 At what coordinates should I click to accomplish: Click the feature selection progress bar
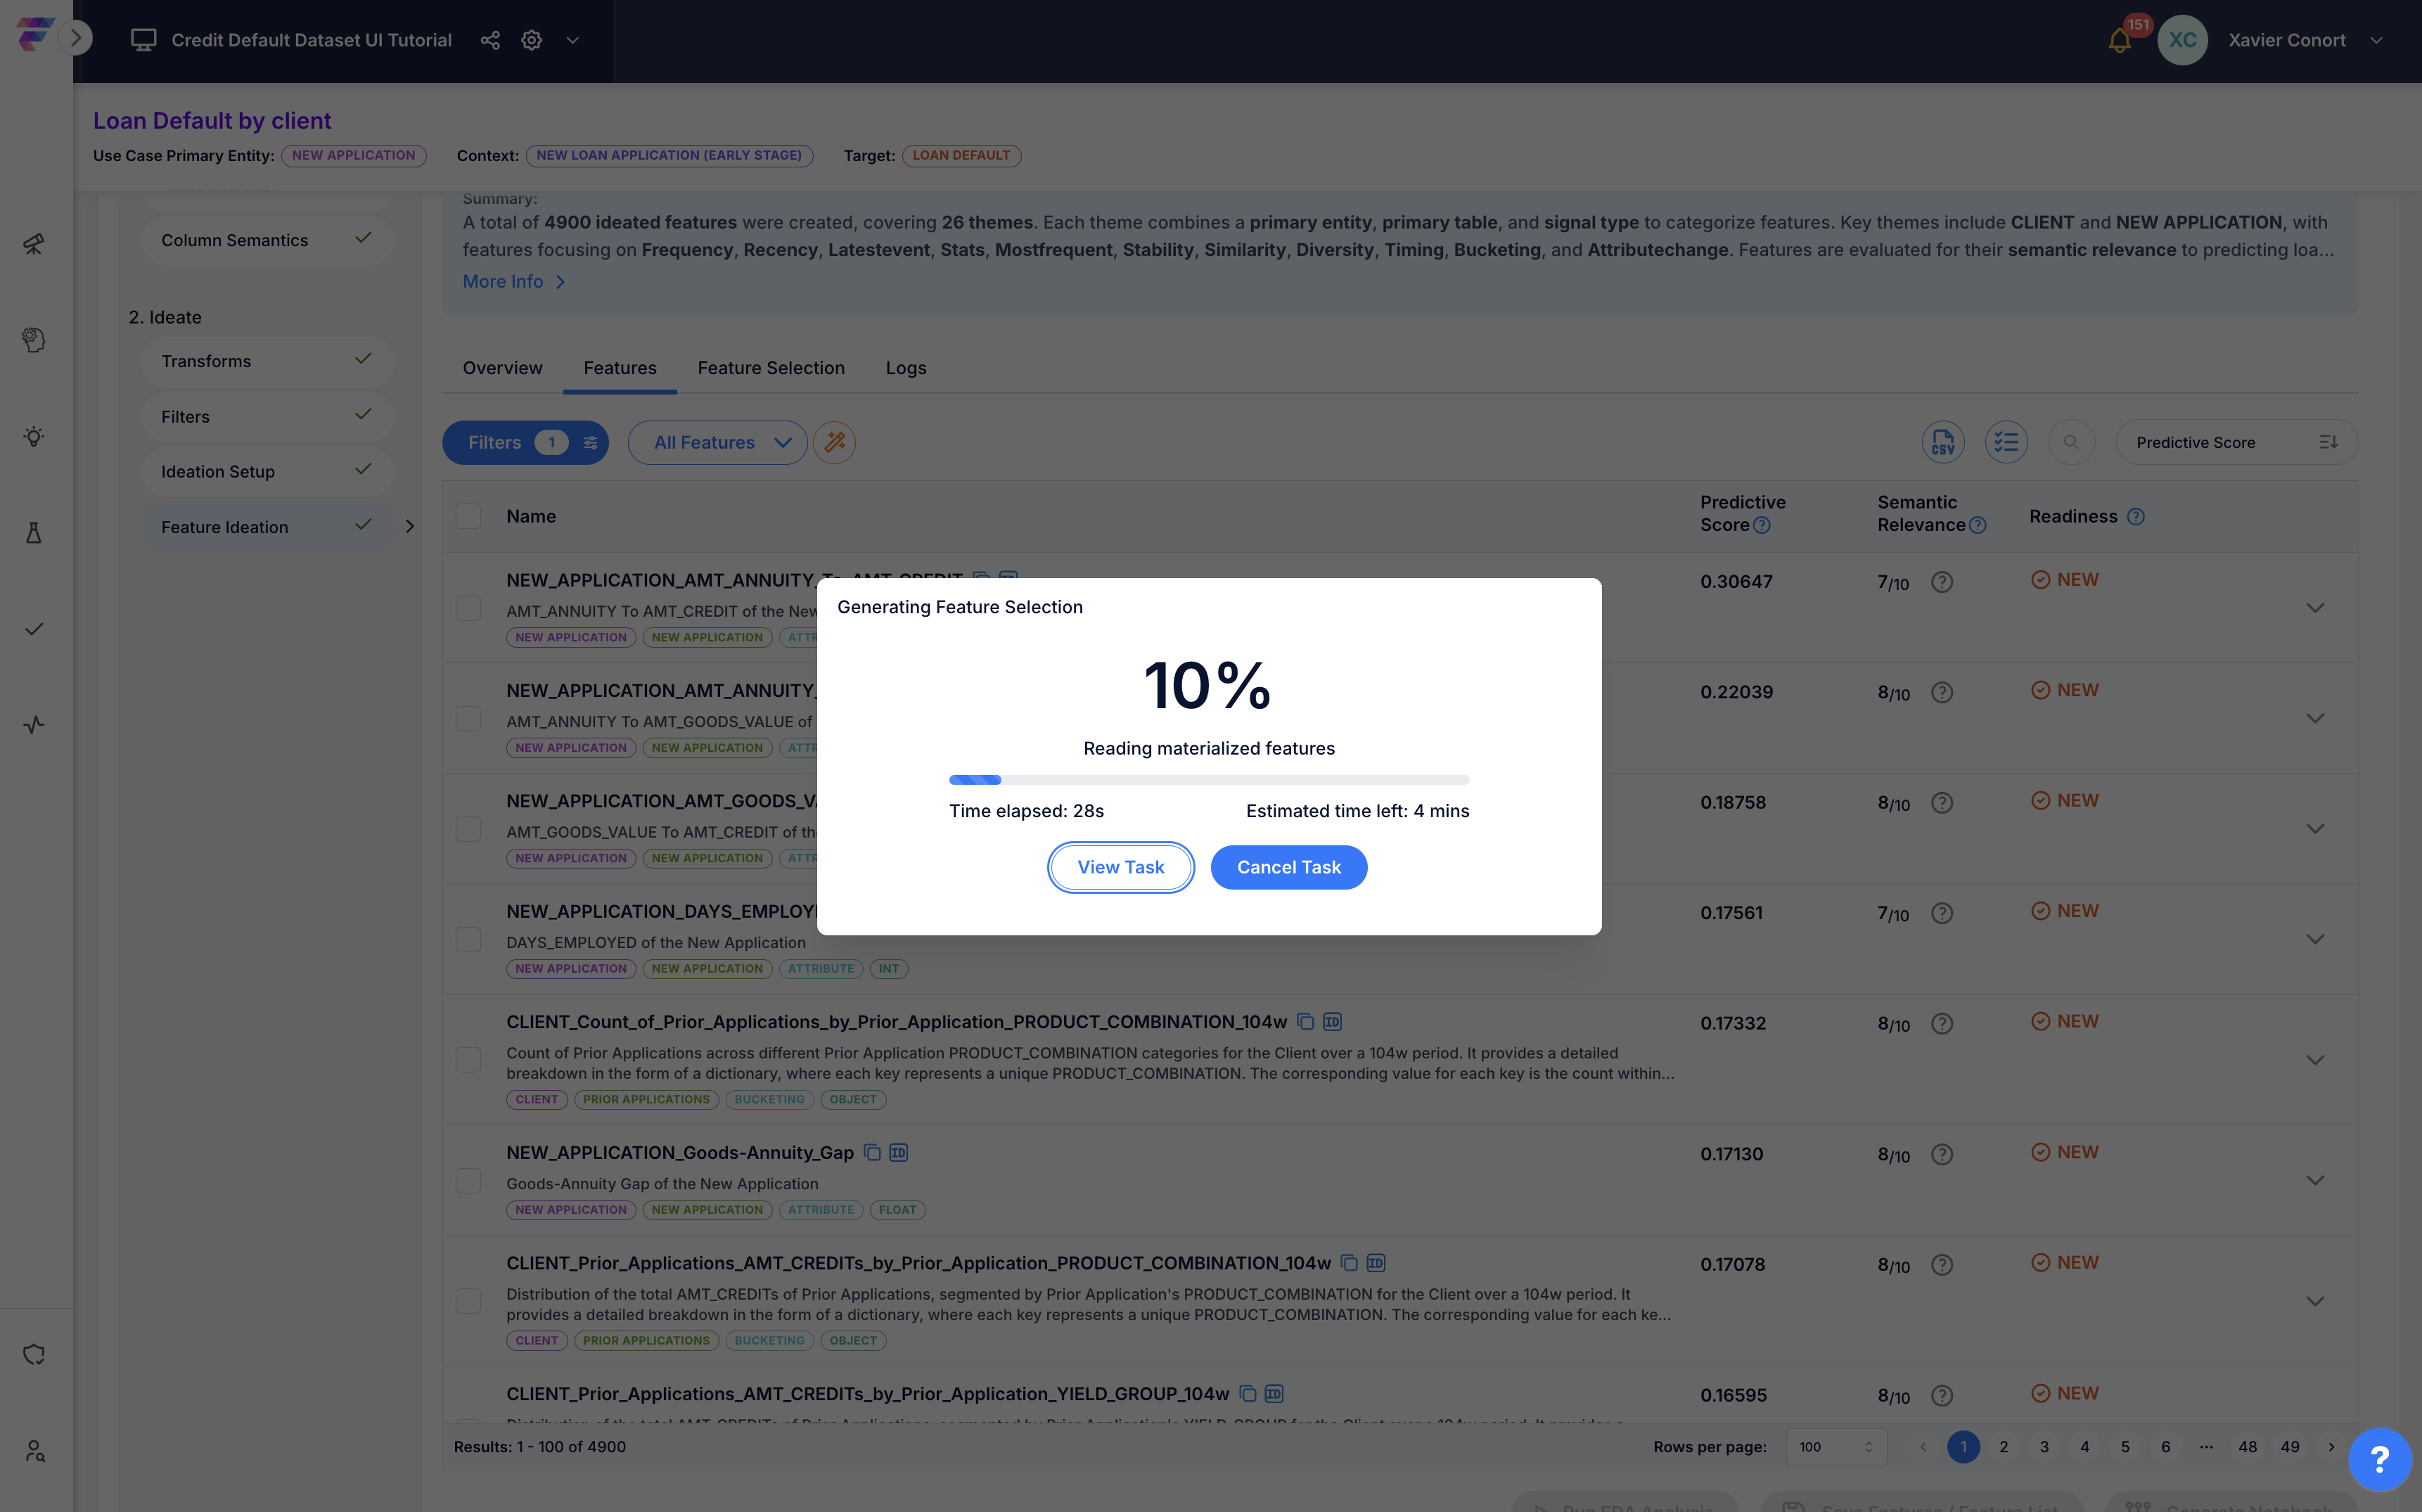pyautogui.click(x=1209, y=779)
